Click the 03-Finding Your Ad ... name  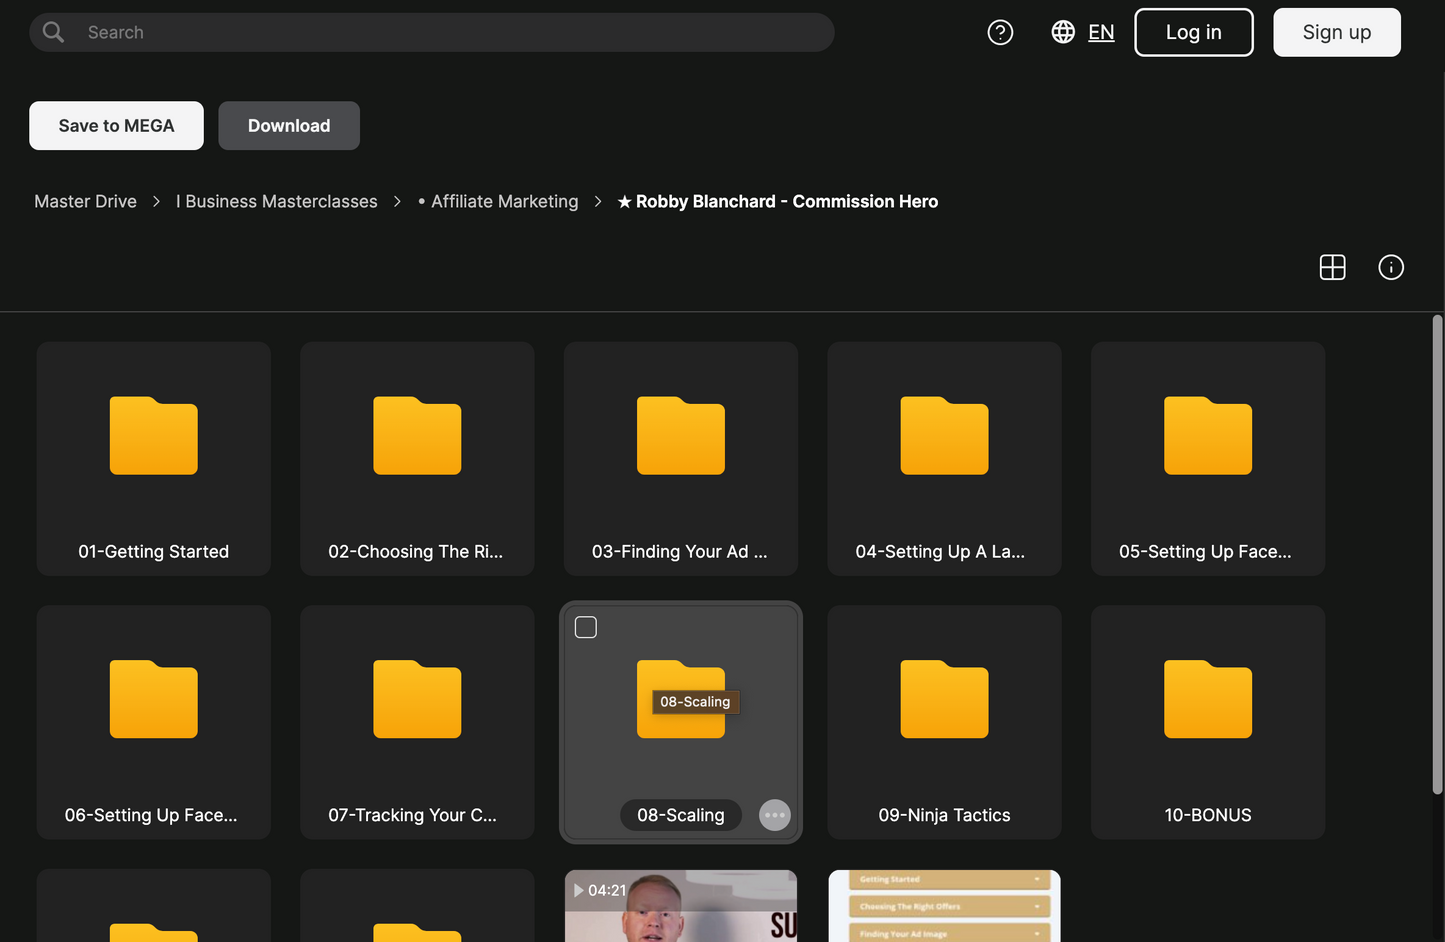(680, 552)
